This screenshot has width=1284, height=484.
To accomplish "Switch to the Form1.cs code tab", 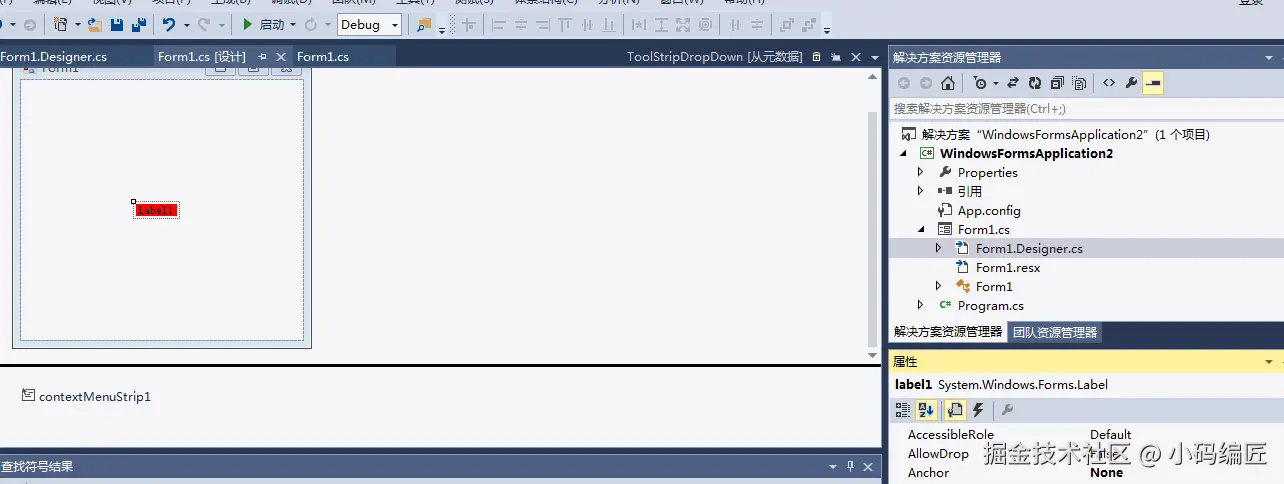I will [323, 57].
